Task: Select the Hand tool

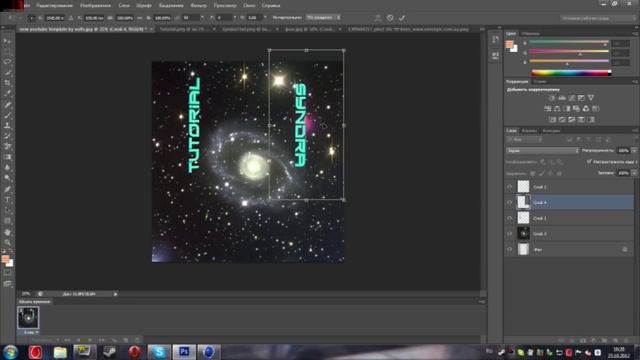Action: [x=7, y=232]
